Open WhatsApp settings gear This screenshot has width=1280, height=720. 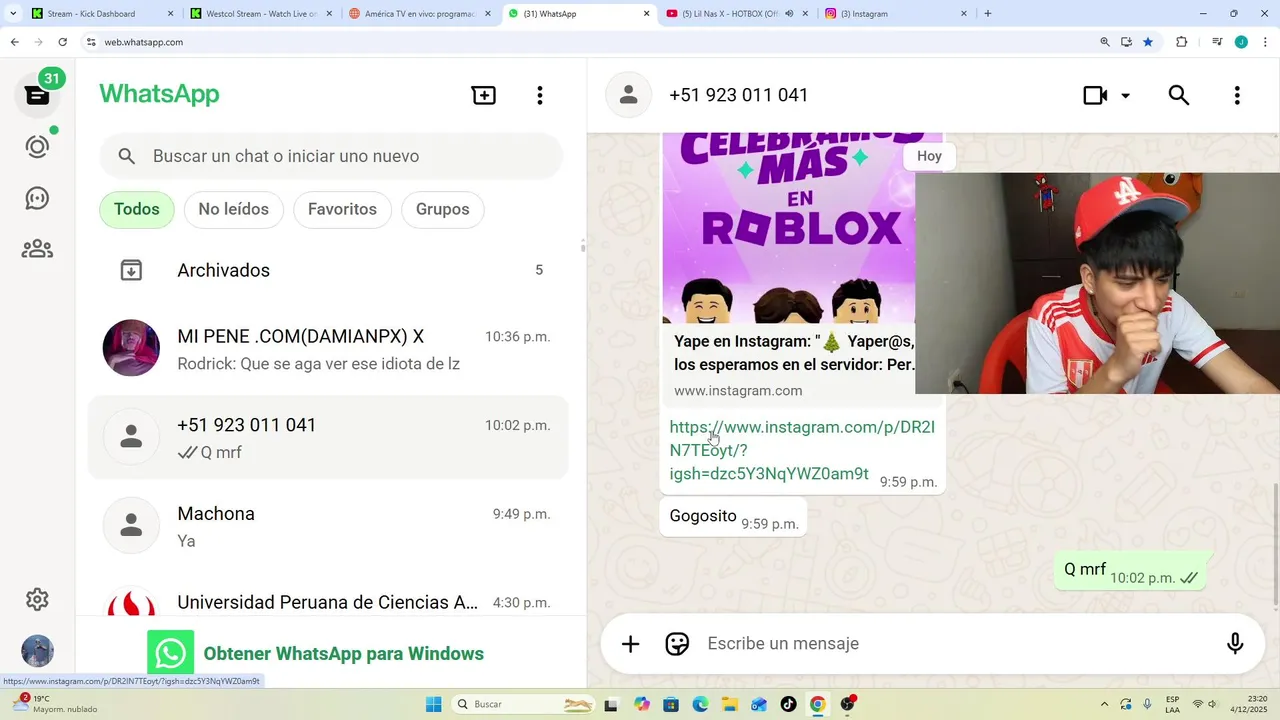pyautogui.click(x=37, y=599)
